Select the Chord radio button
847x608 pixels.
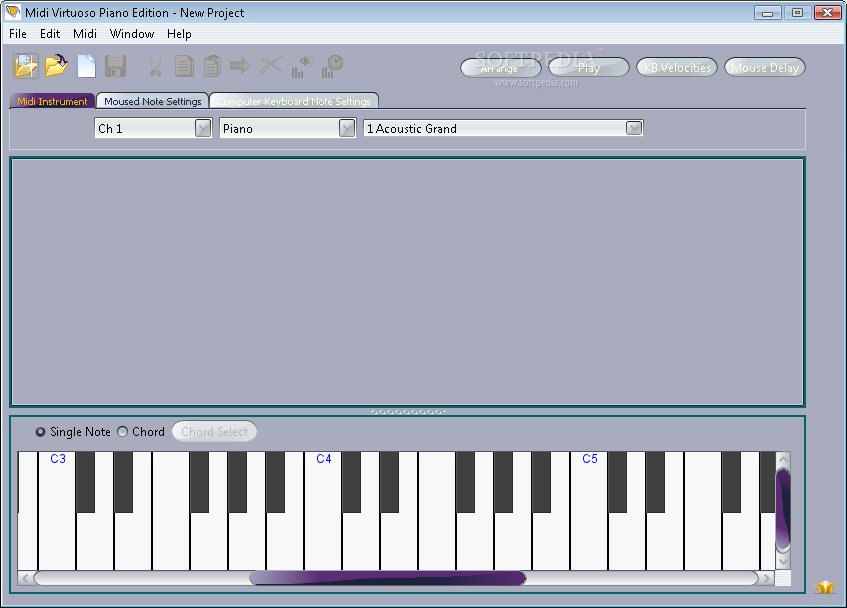click(x=123, y=431)
